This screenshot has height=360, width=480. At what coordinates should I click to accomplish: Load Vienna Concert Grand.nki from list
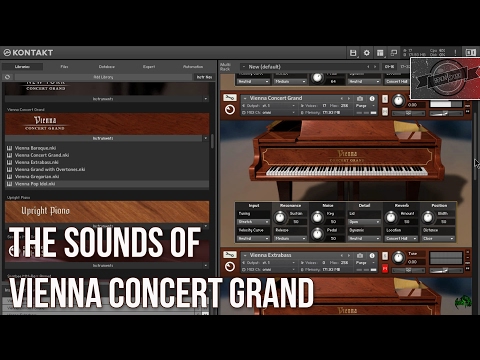coord(42,155)
